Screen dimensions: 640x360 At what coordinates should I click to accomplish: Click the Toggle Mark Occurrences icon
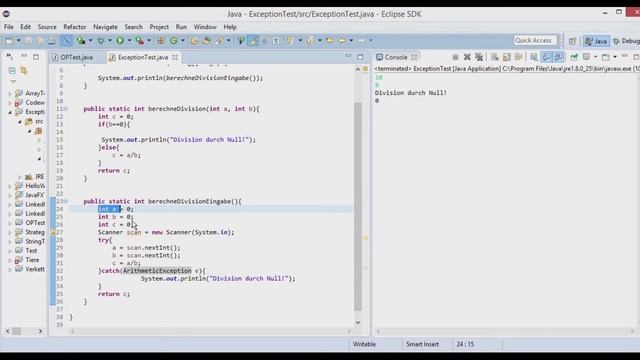tap(253, 40)
